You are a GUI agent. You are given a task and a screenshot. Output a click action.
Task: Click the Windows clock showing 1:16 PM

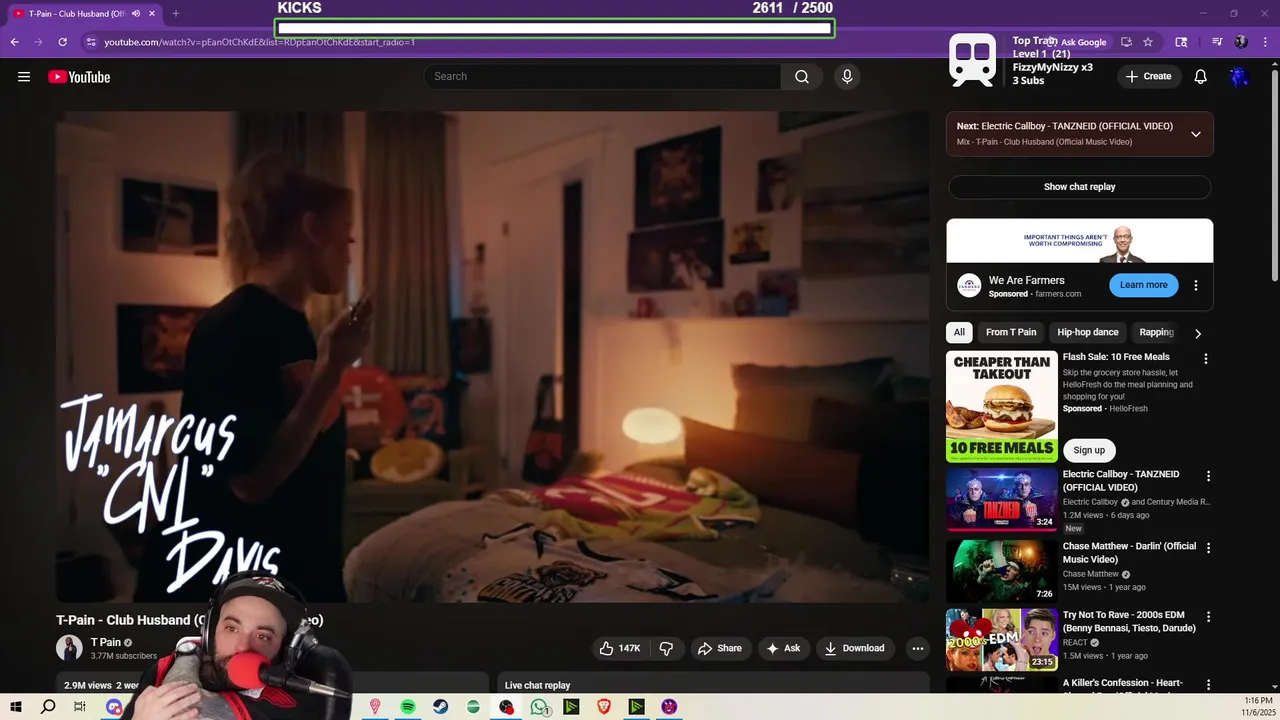tap(1258, 700)
